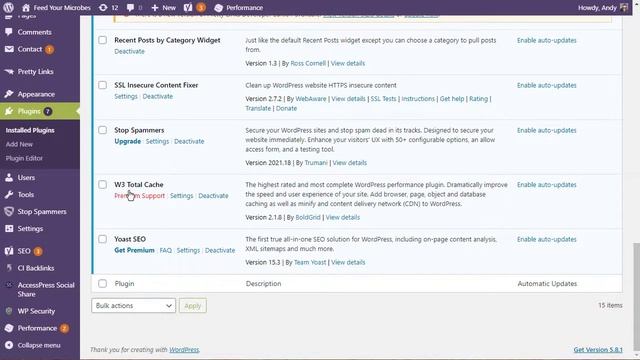Viewport: 640px width, 360px height.
Task: Open View details for W3 Total Cache
Action: pos(342,217)
